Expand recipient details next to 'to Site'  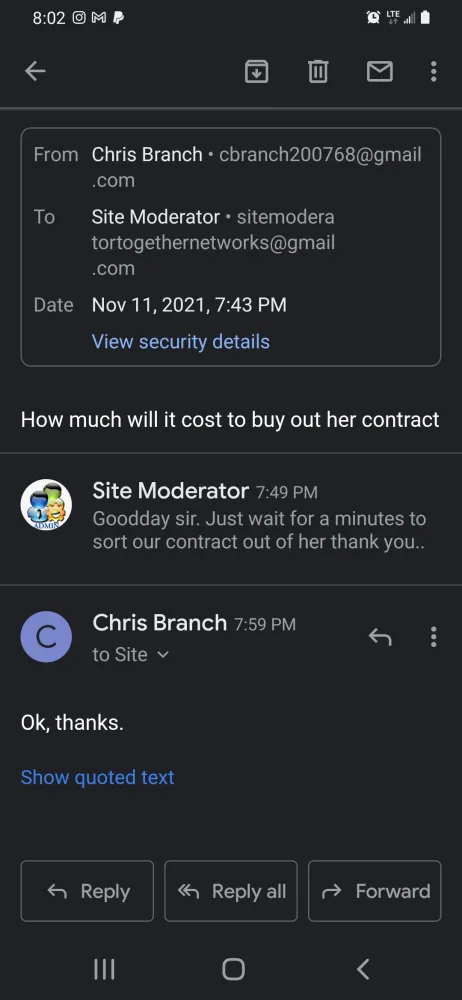tap(163, 655)
